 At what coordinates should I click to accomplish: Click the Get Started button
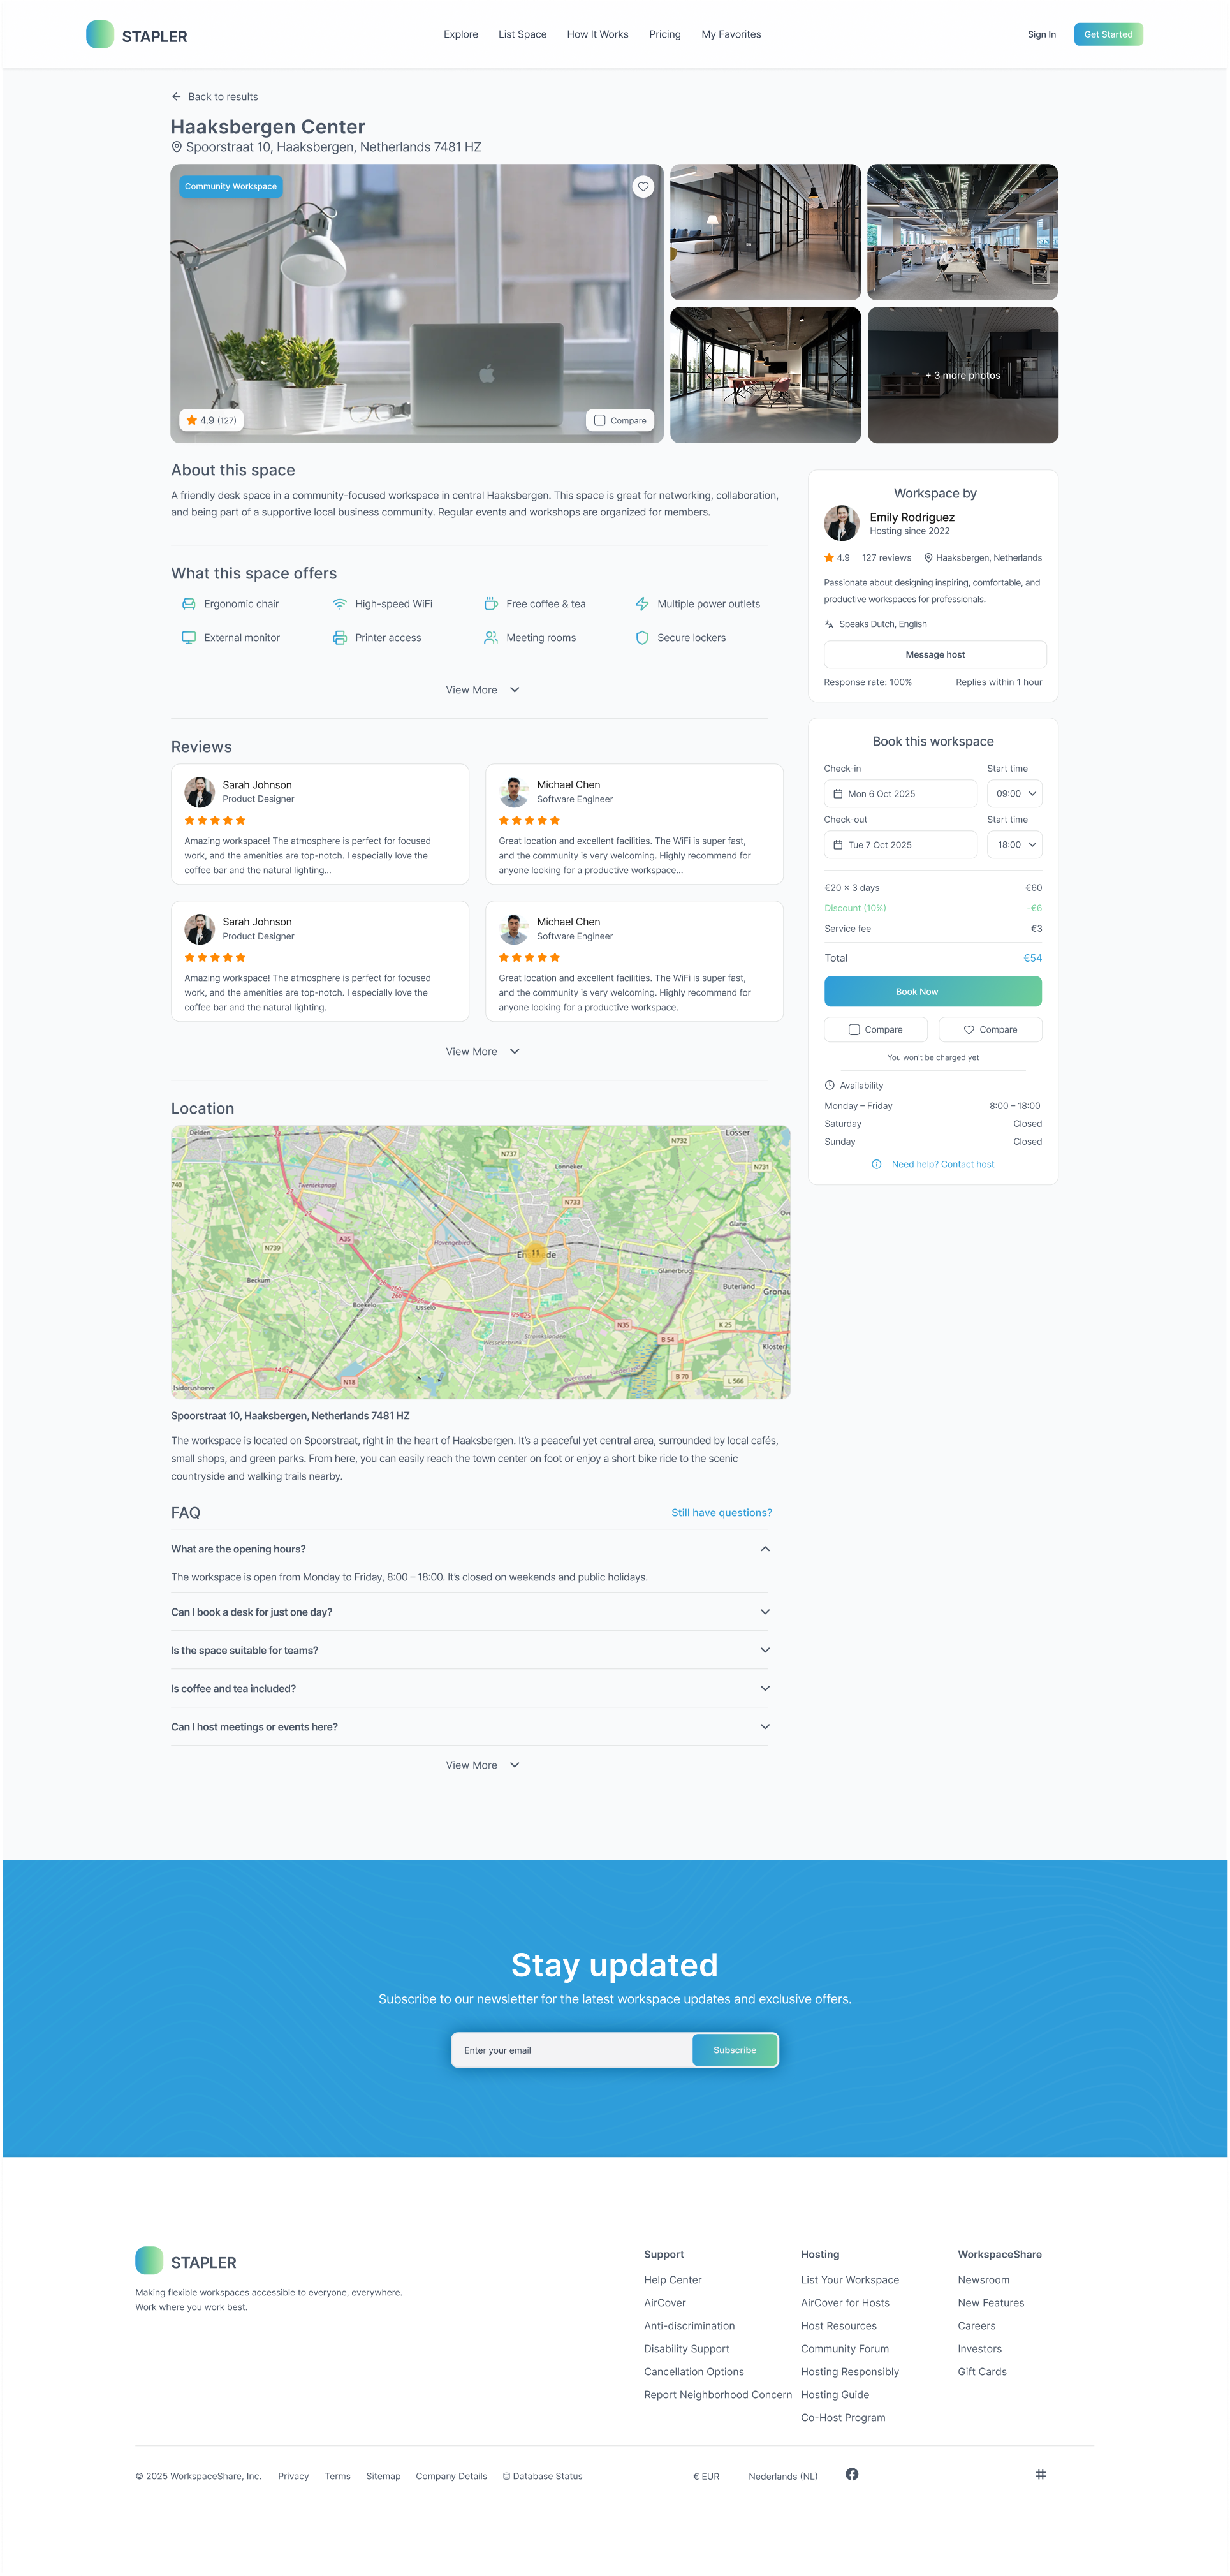tap(1109, 35)
